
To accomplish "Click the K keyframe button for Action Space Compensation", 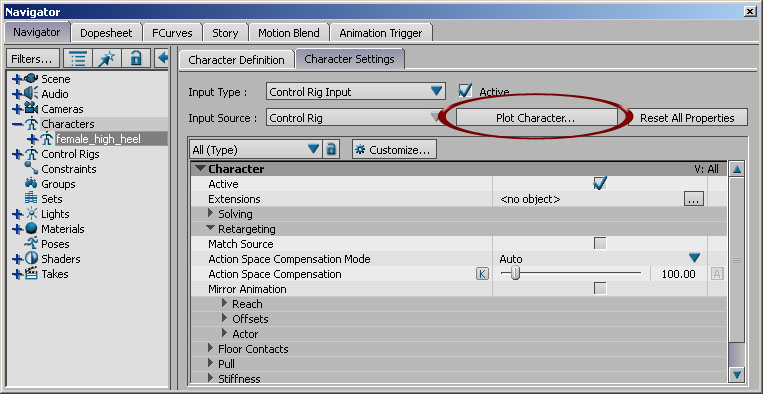I will (482, 274).
